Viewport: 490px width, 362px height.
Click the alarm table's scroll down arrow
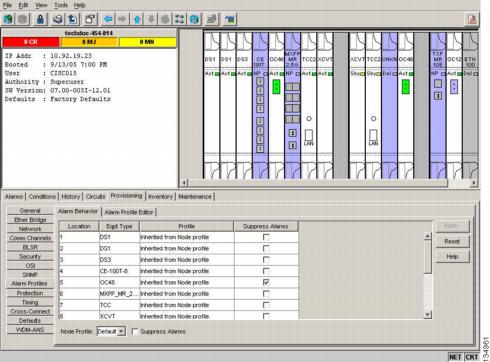pyautogui.click(x=427, y=314)
